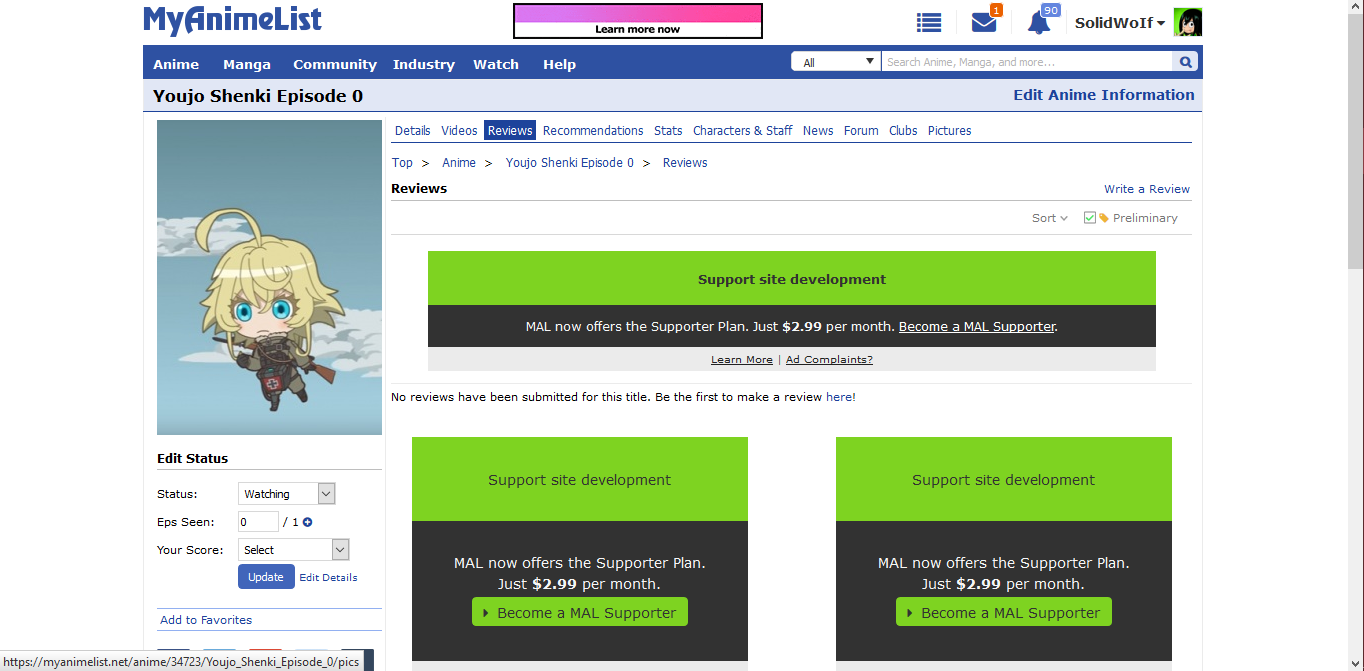Click Edit Anime Information link
Screen dimensions: 1364x671
click(1104, 95)
